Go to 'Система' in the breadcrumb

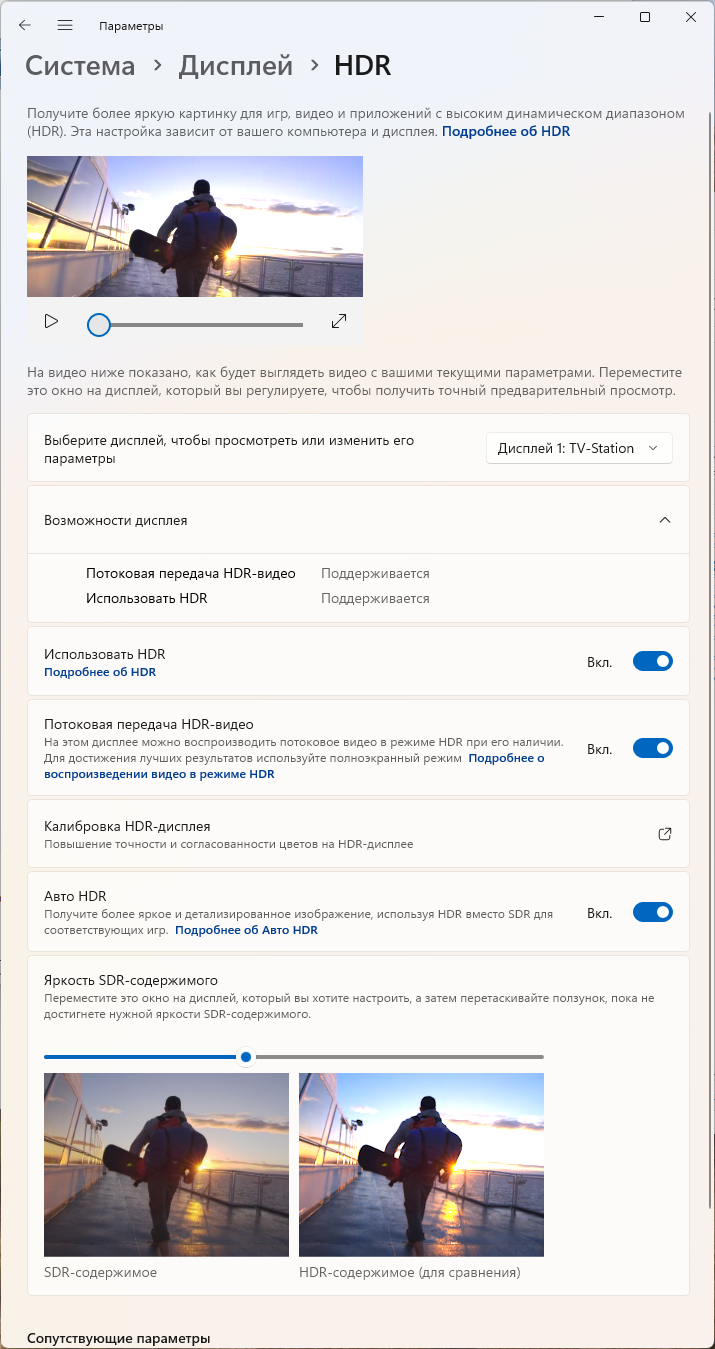80,66
